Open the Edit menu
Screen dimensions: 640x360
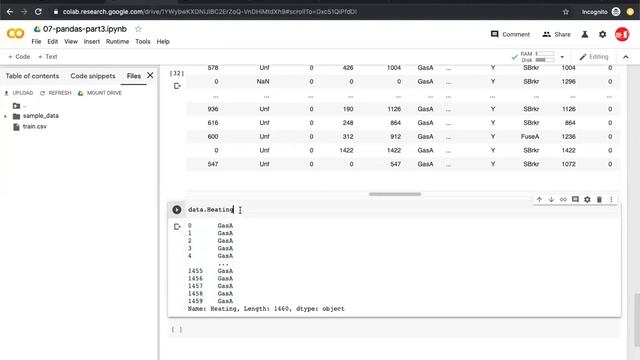click(x=53, y=42)
